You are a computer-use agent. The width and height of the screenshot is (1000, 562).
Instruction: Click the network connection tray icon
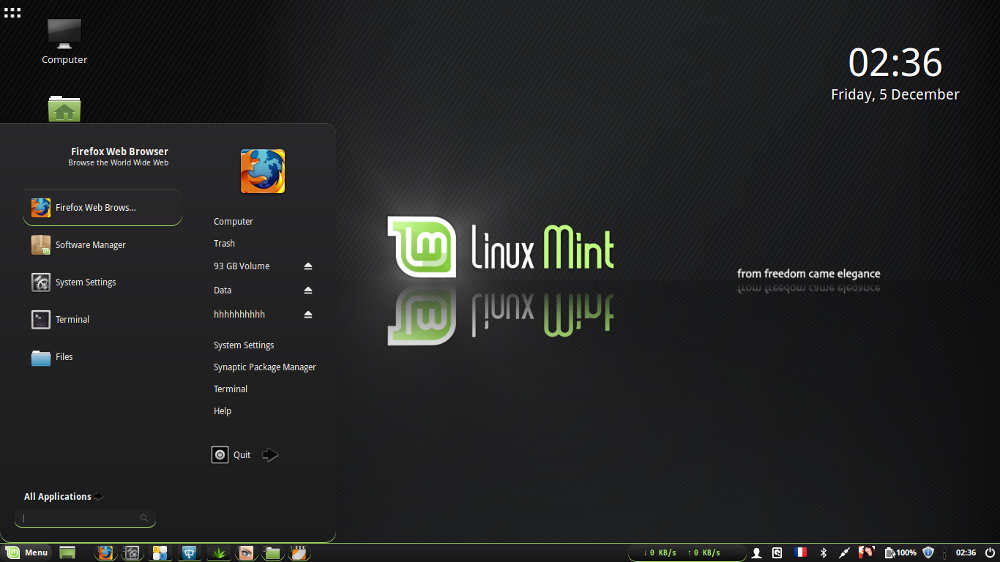tap(844, 553)
